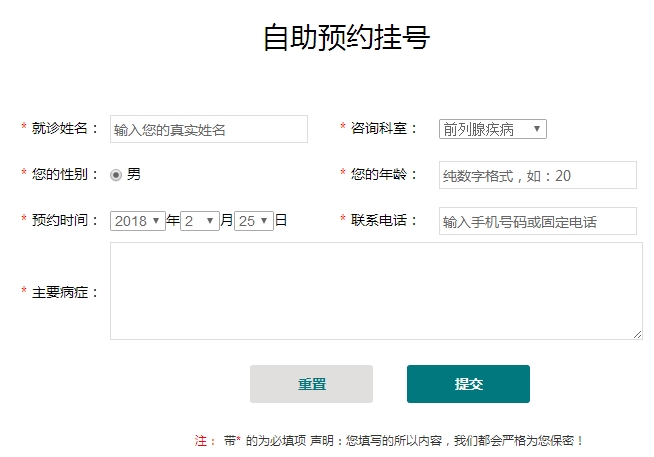Open the day dropdown showing 25
Viewport: 654px width, 457px height.
[254, 221]
